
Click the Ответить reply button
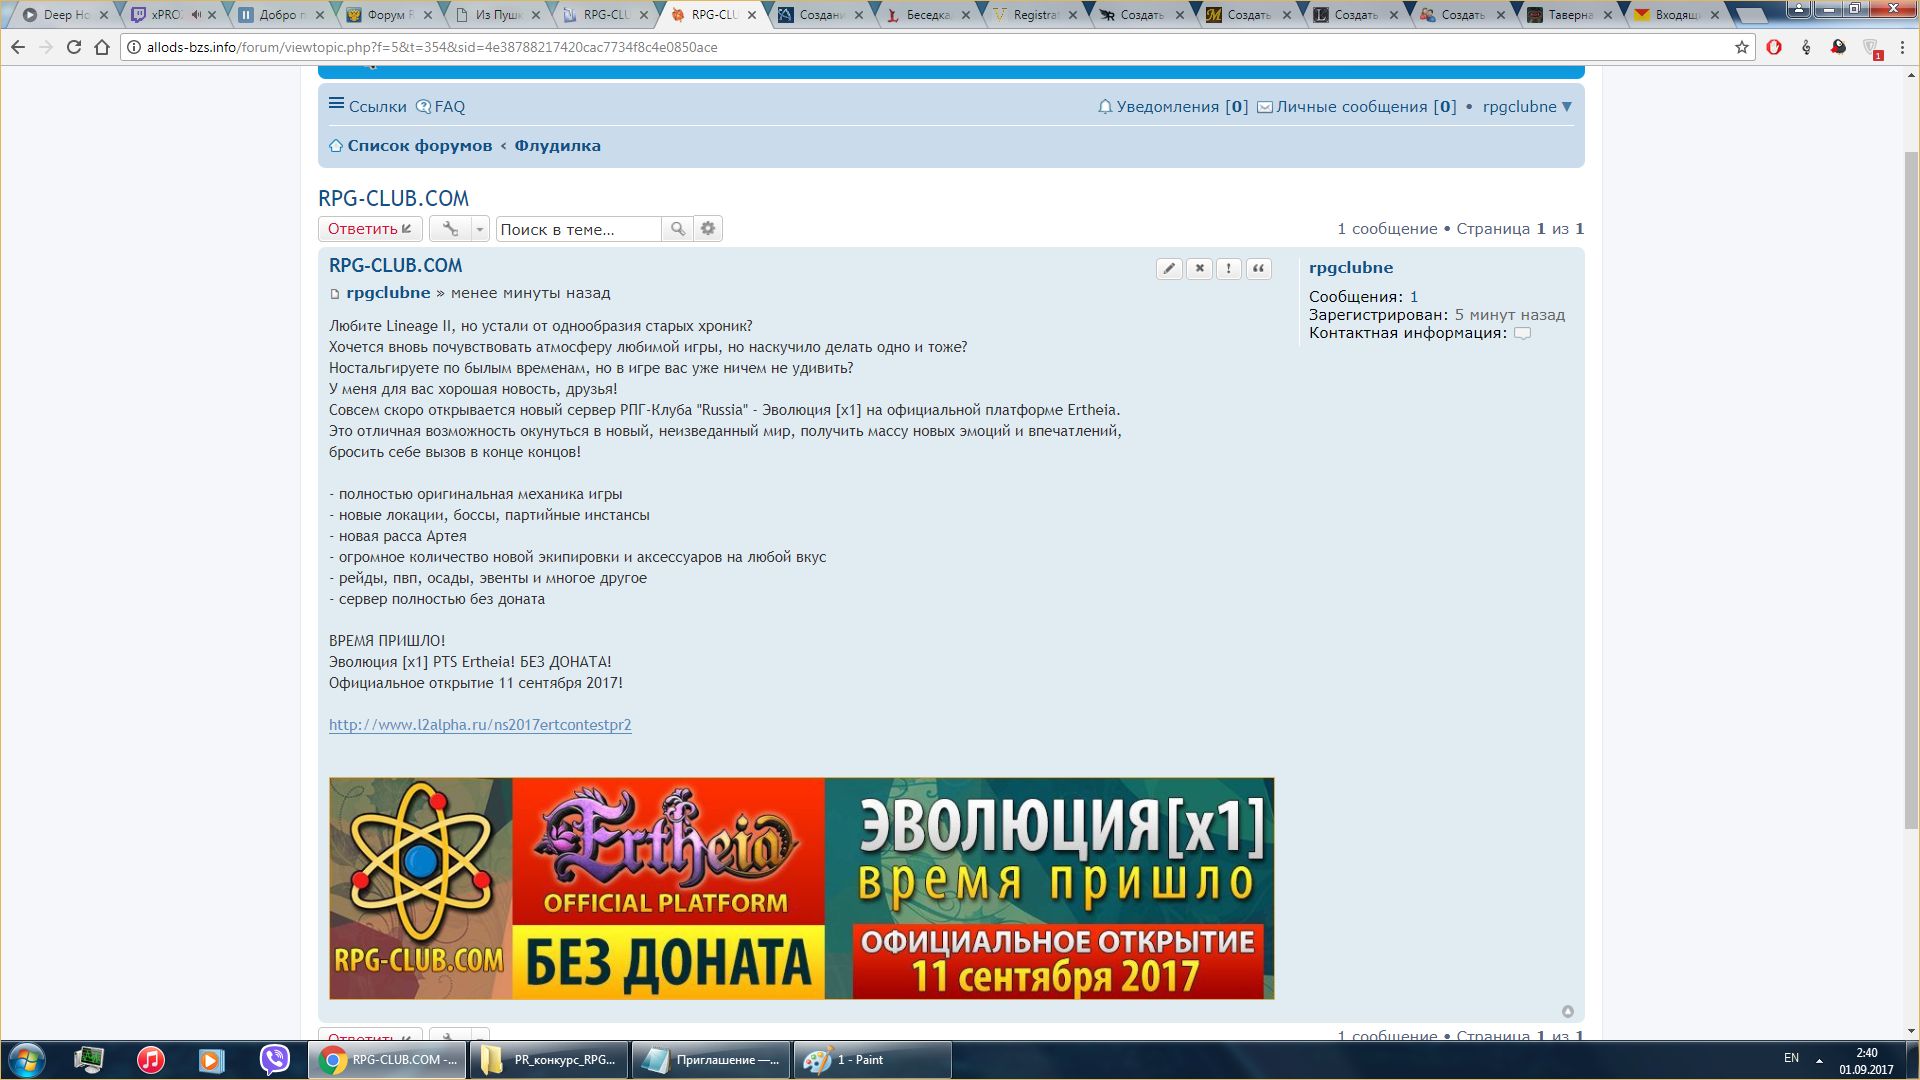click(370, 229)
